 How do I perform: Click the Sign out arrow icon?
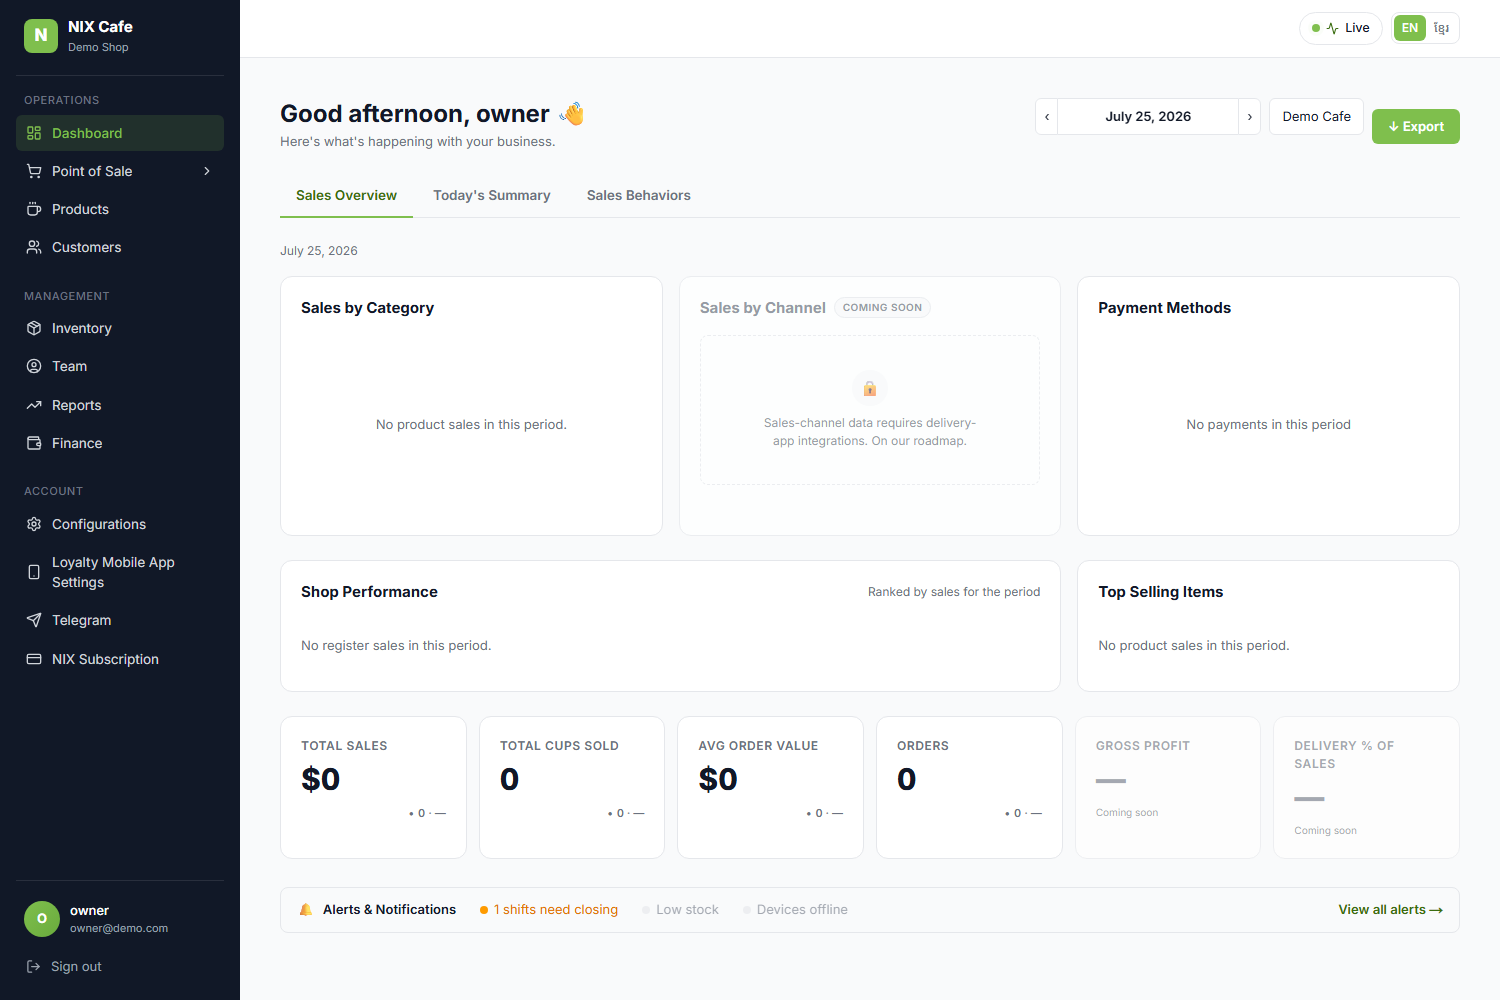[33, 966]
